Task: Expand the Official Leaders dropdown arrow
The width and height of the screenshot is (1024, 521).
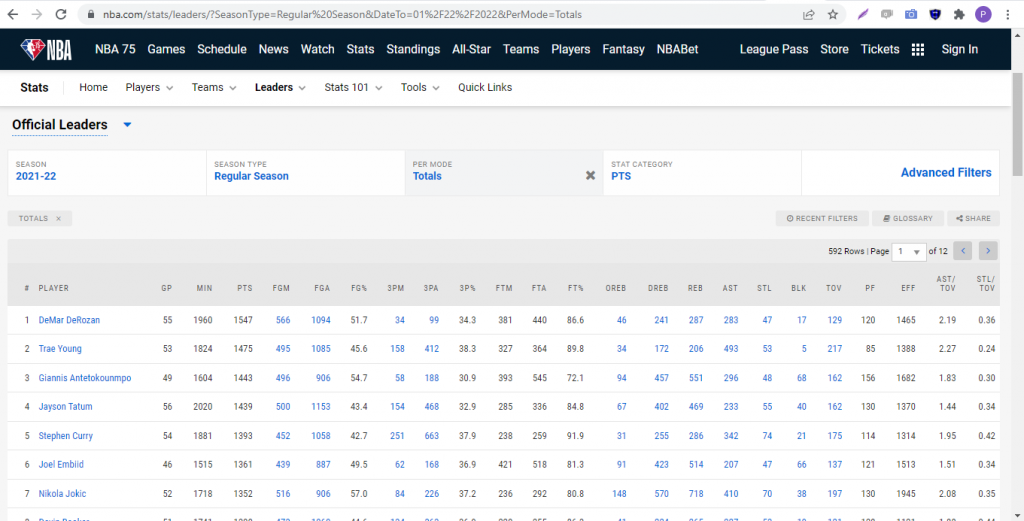Action: (x=127, y=125)
